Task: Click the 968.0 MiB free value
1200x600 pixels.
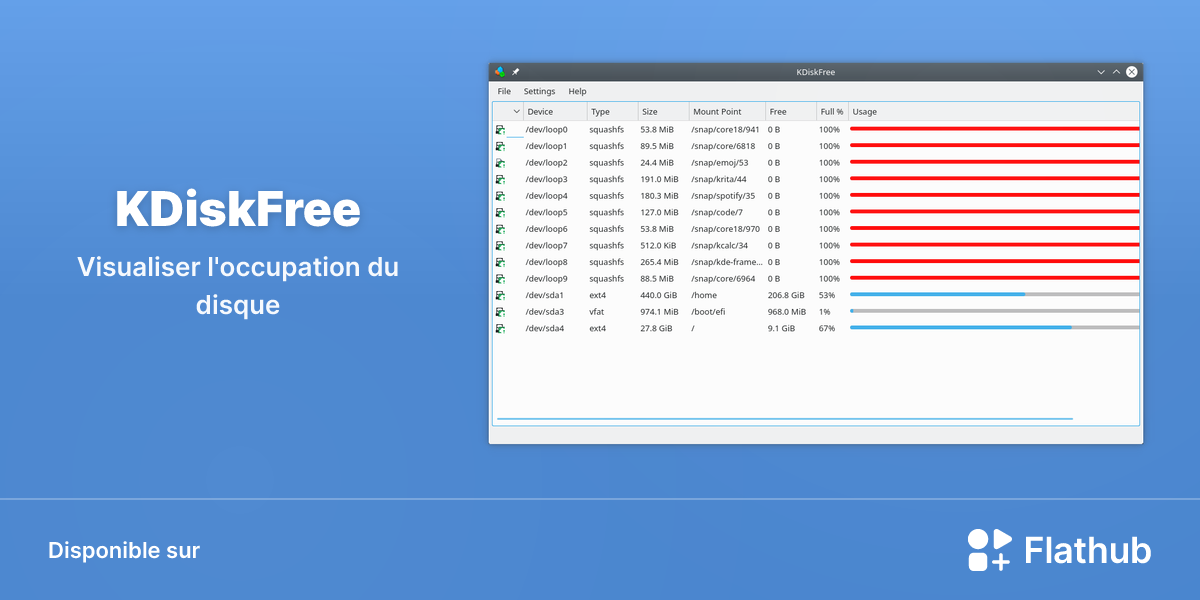Action: click(787, 312)
